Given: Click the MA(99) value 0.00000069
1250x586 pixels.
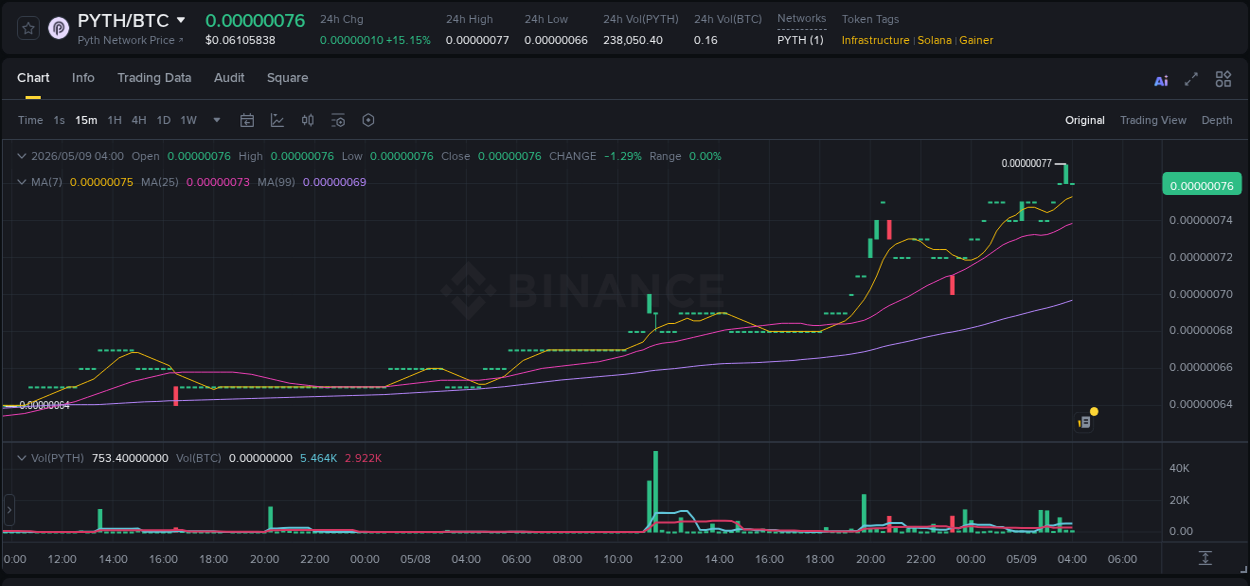Looking at the screenshot, I should click(335, 182).
